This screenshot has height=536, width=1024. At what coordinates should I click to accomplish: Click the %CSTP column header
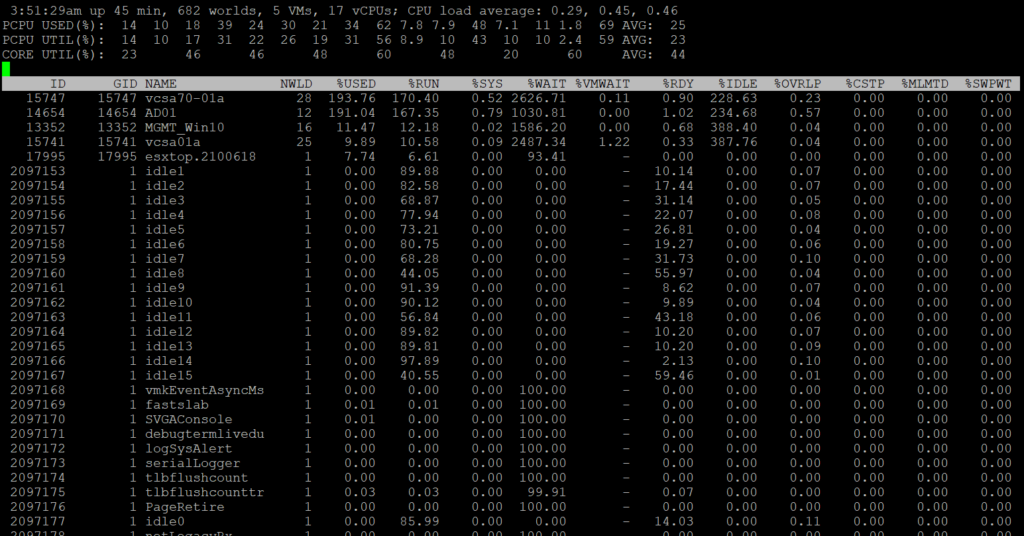(x=865, y=84)
